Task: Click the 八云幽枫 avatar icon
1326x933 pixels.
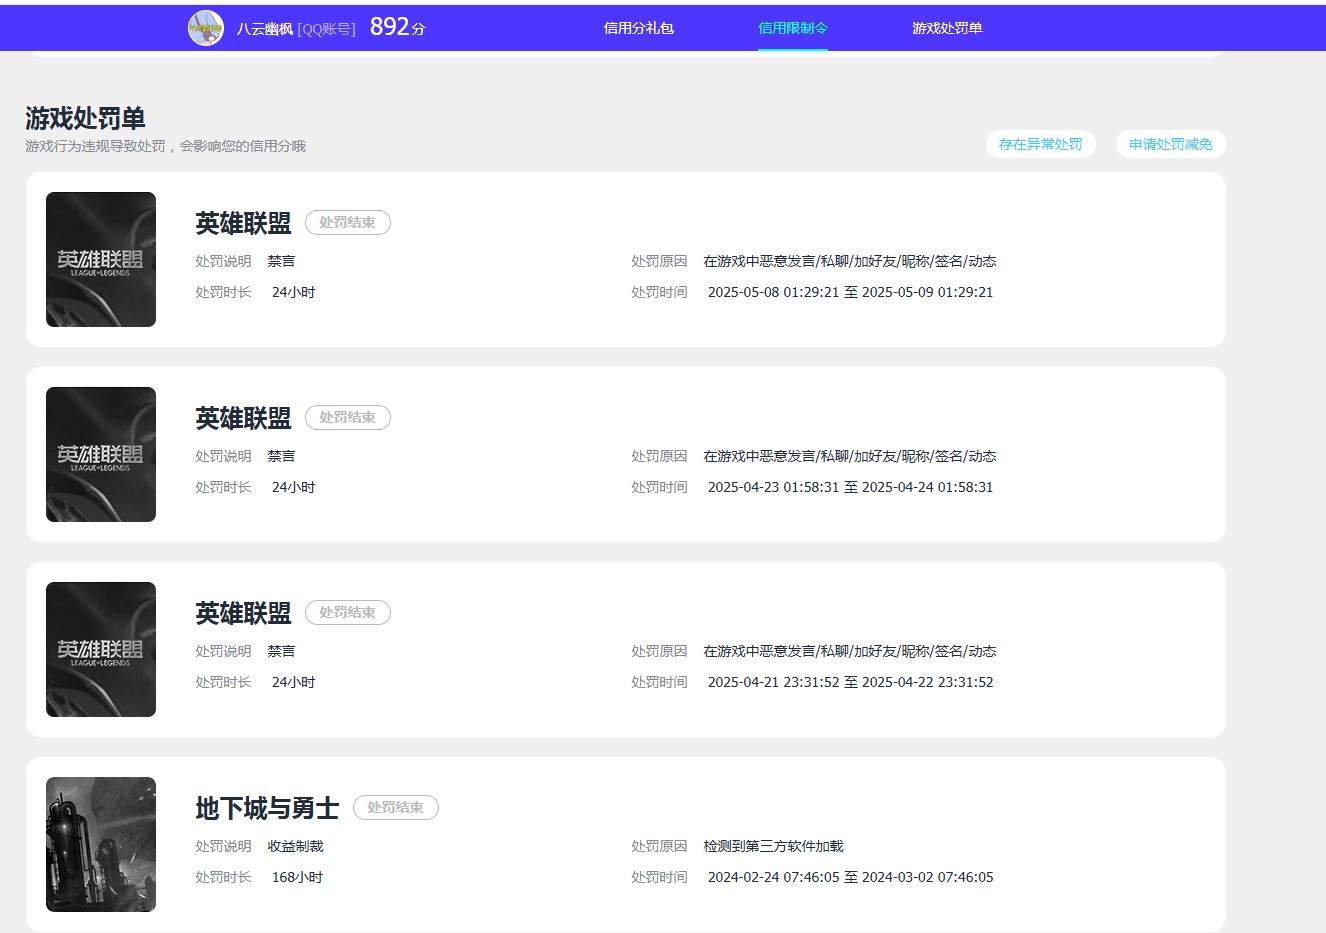Action: [x=206, y=27]
